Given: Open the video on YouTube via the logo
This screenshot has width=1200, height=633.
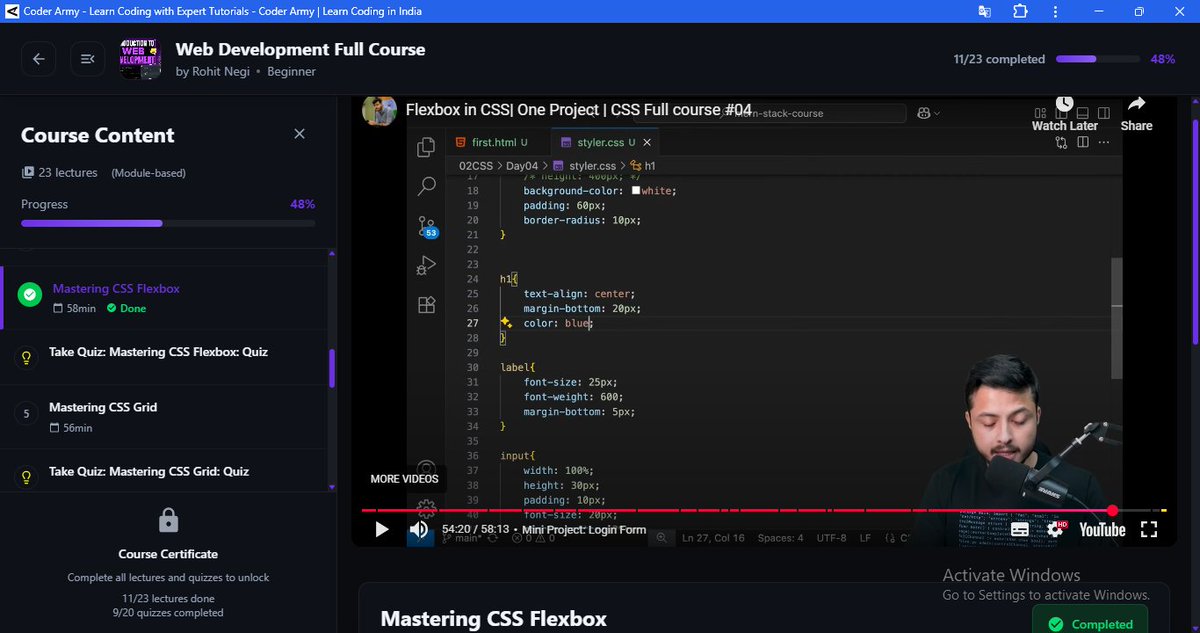Looking at the screenshot, I should pos(1102,530).
